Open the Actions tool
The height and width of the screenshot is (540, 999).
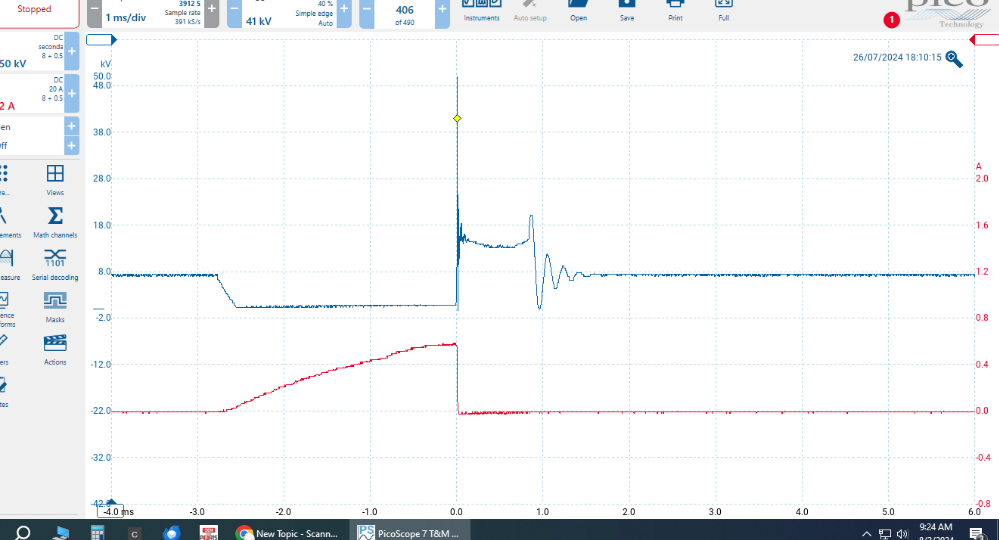click(55, 348)
